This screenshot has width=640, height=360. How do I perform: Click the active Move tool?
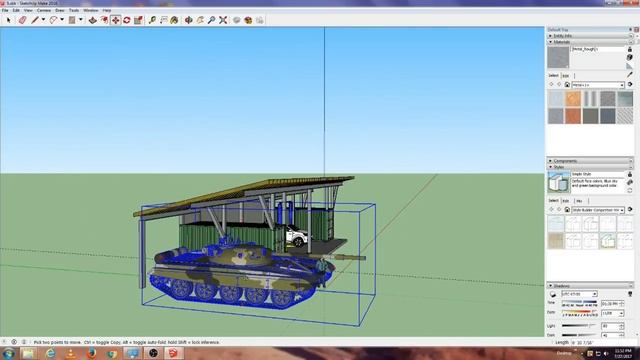pyautogui.click(x=116, y=20)
